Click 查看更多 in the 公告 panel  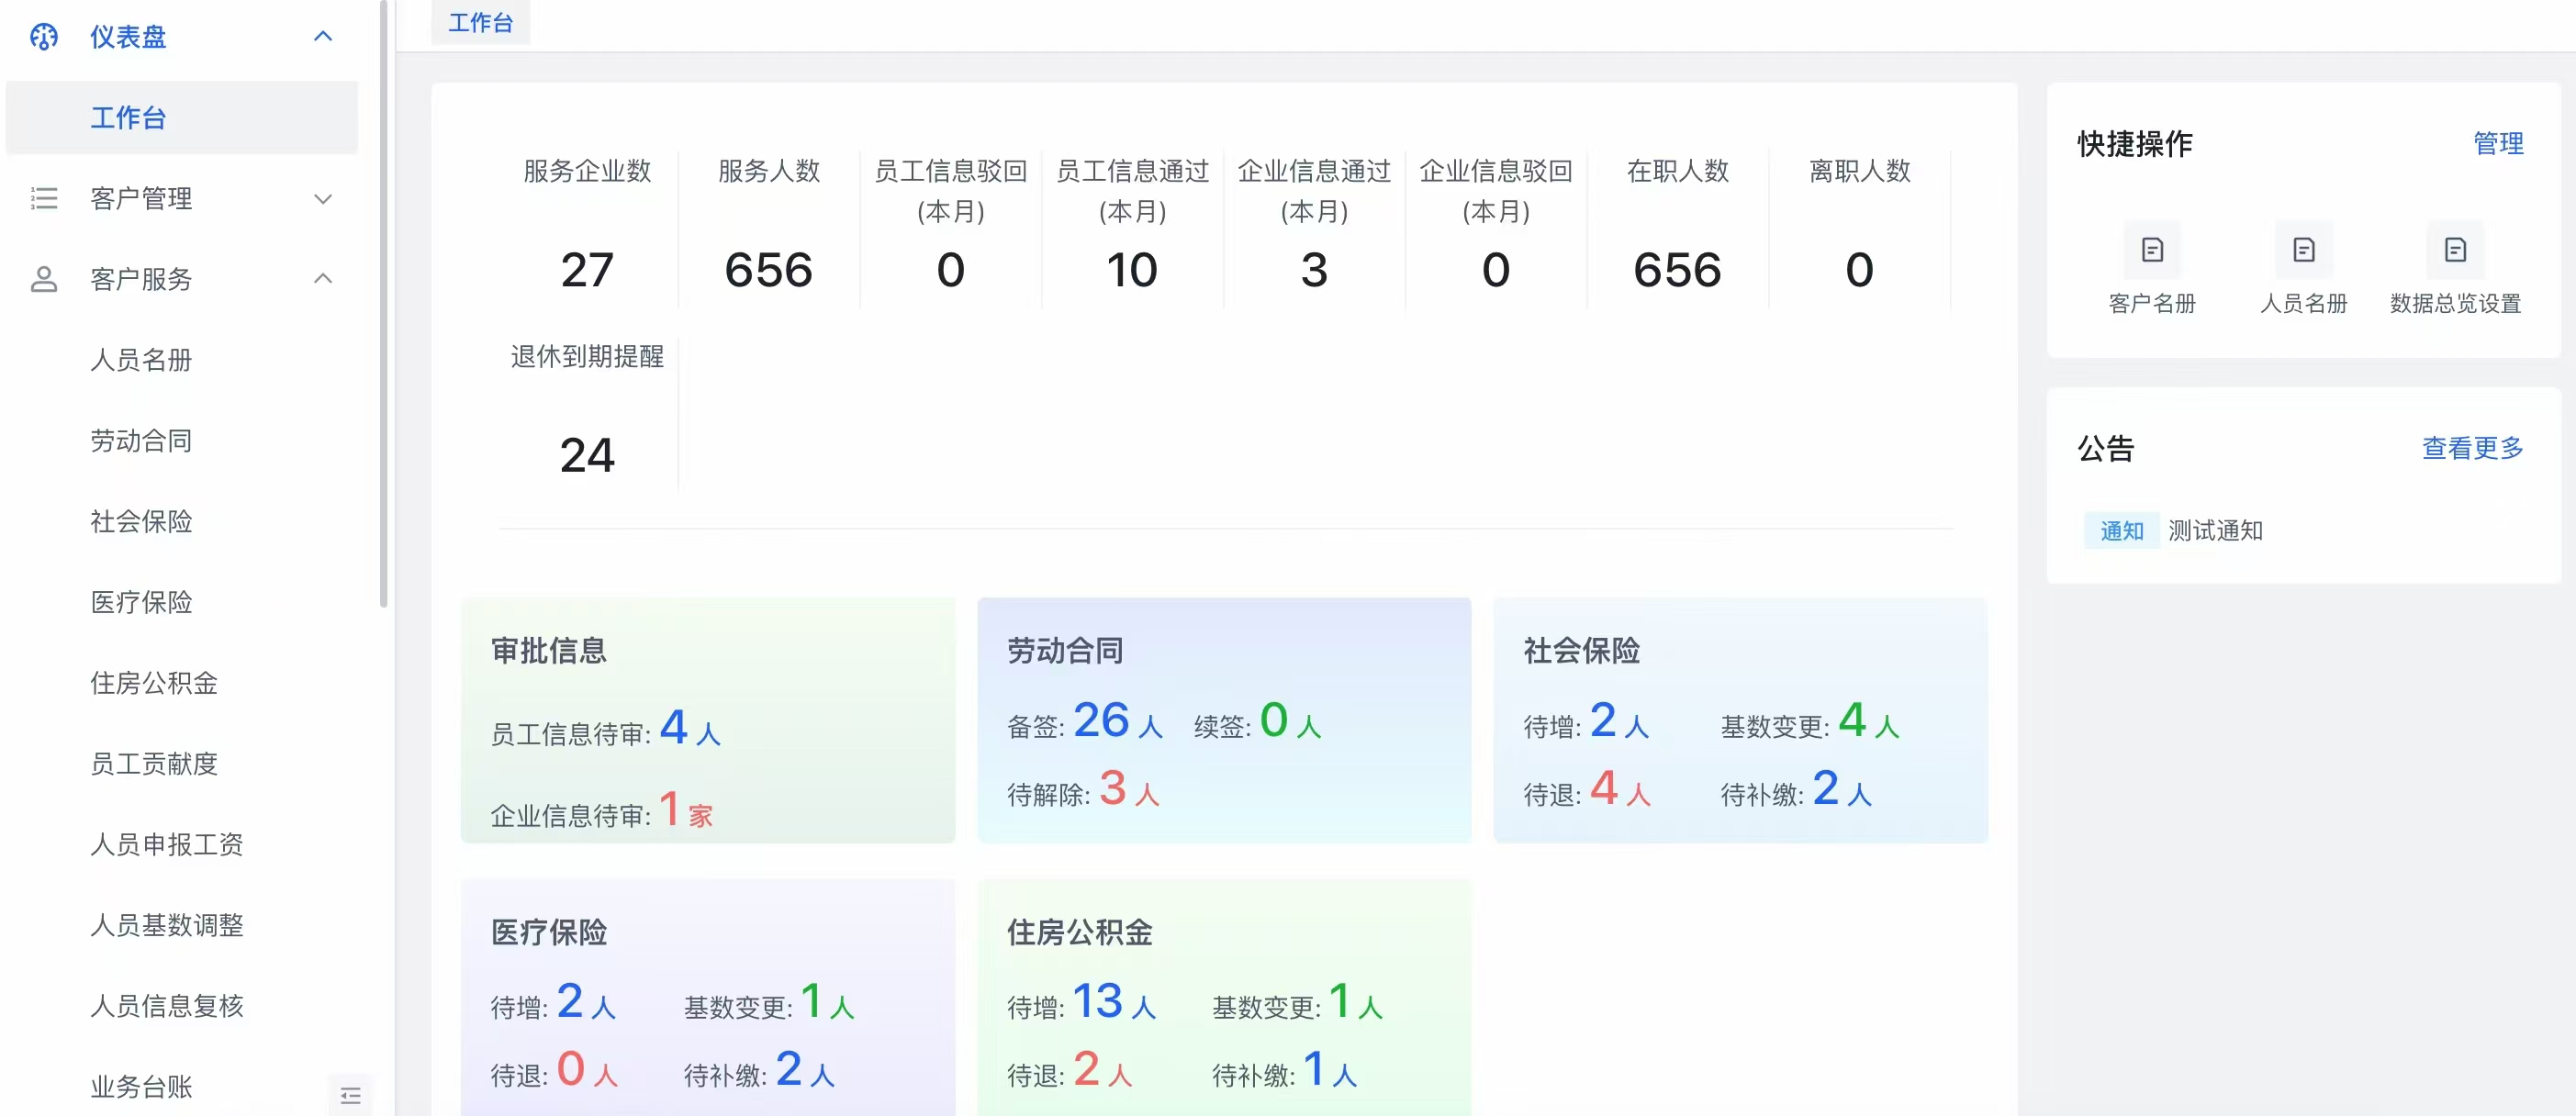pyautogui.click(x=2472, y=448)
